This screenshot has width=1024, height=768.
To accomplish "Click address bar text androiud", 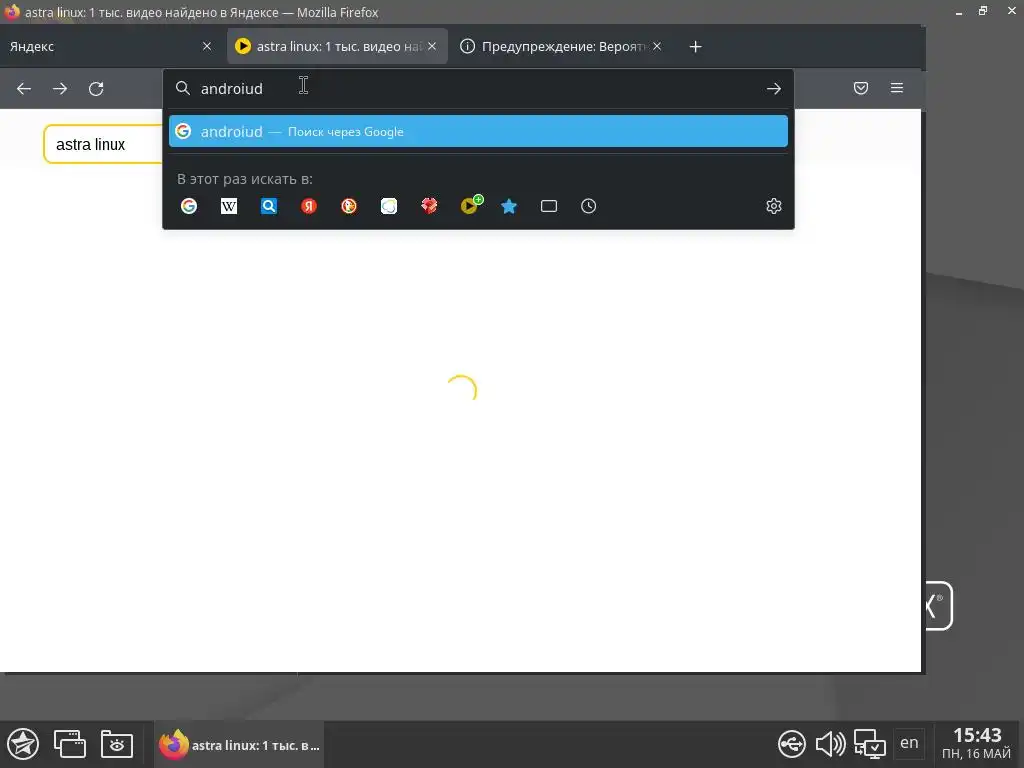I will click(x=232, y=89).
